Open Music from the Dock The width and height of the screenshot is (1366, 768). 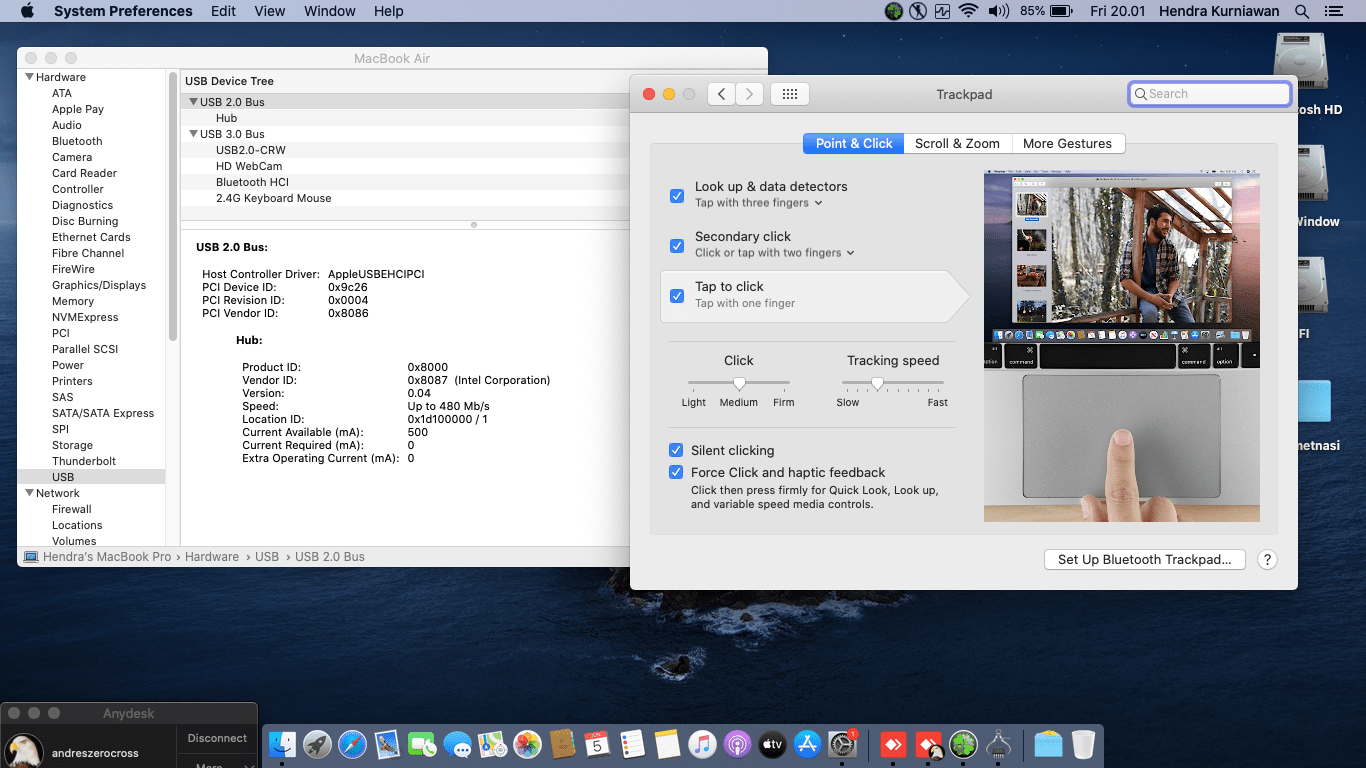click(703, 744)
